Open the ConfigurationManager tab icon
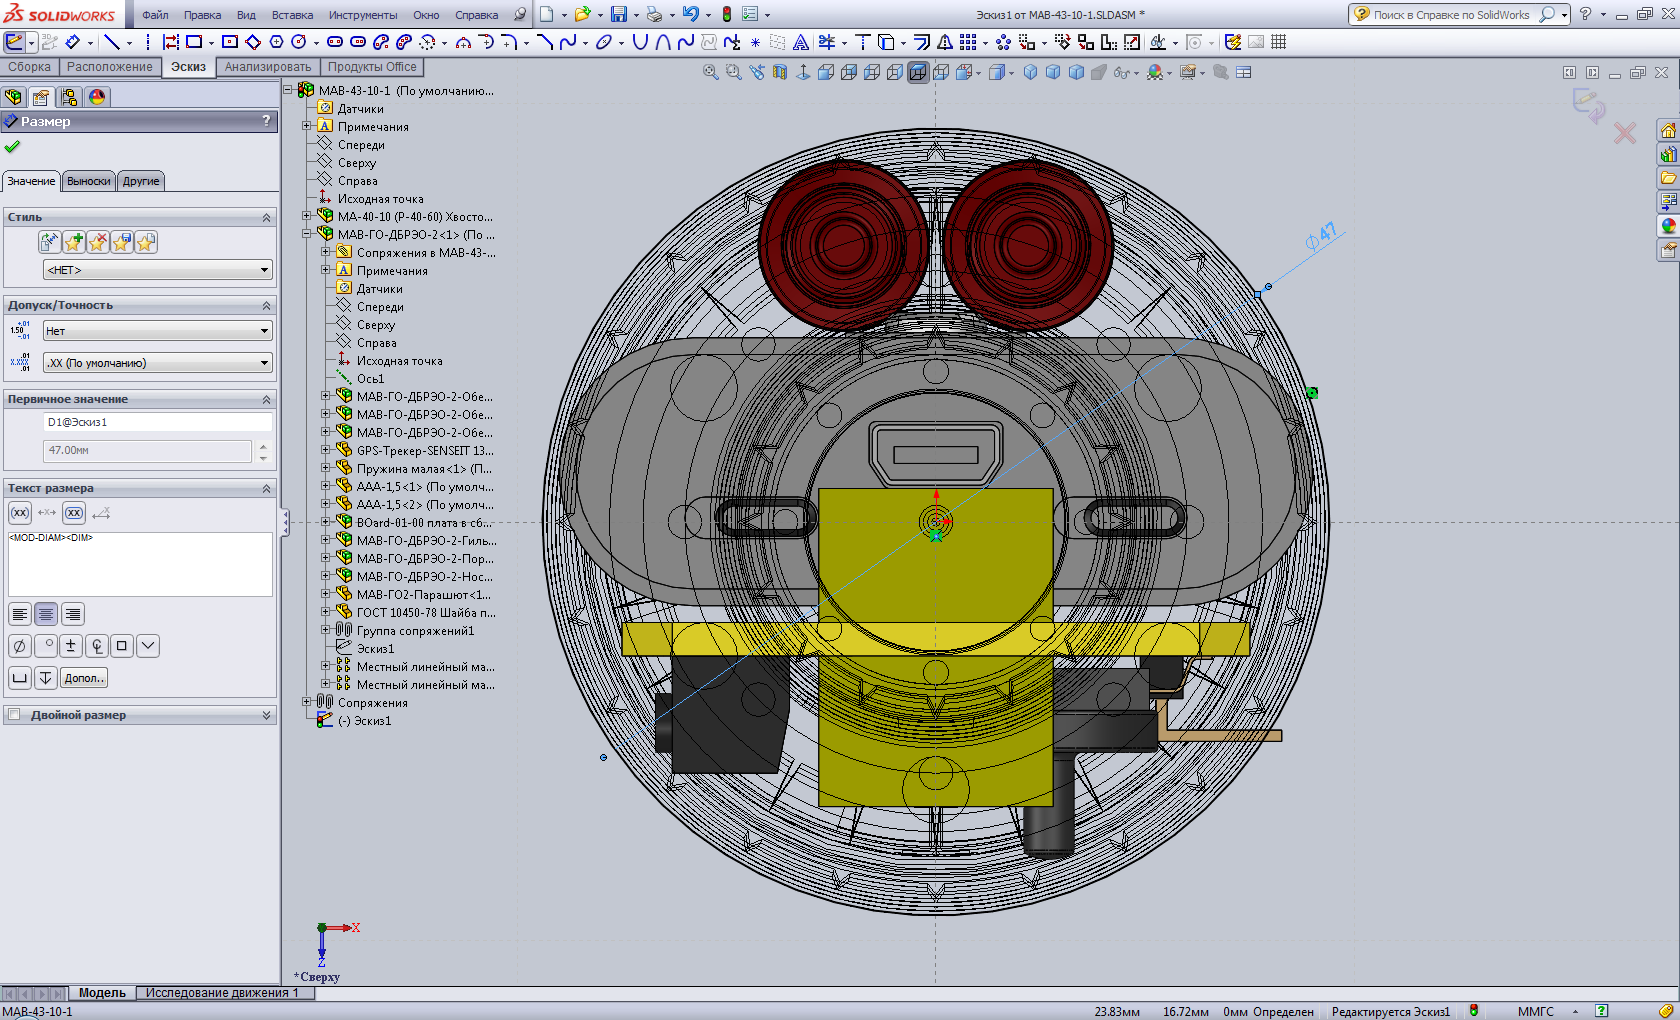Screen dimensions: 1680x1020 69,97
